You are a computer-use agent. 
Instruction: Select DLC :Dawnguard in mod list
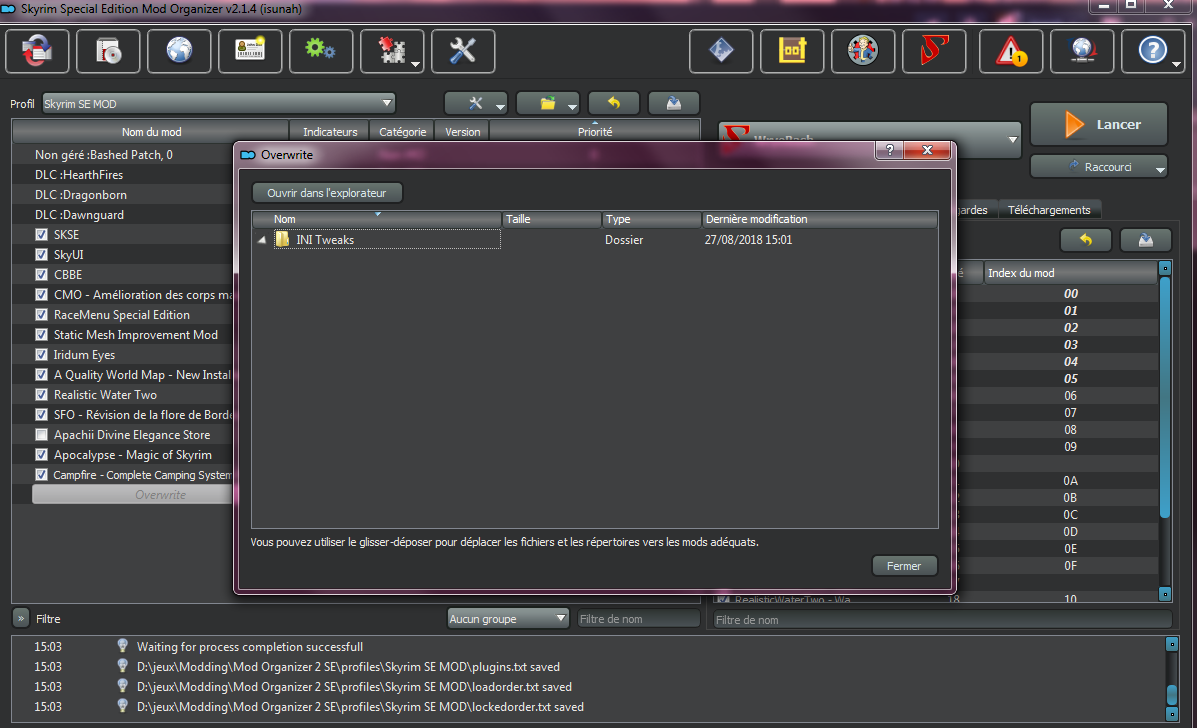[x=124, y=214]
